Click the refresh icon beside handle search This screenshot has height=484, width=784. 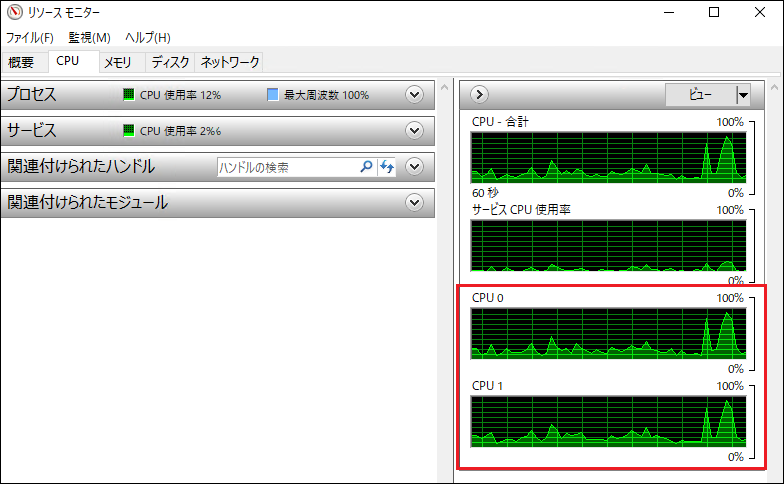(x=387, y=167)
